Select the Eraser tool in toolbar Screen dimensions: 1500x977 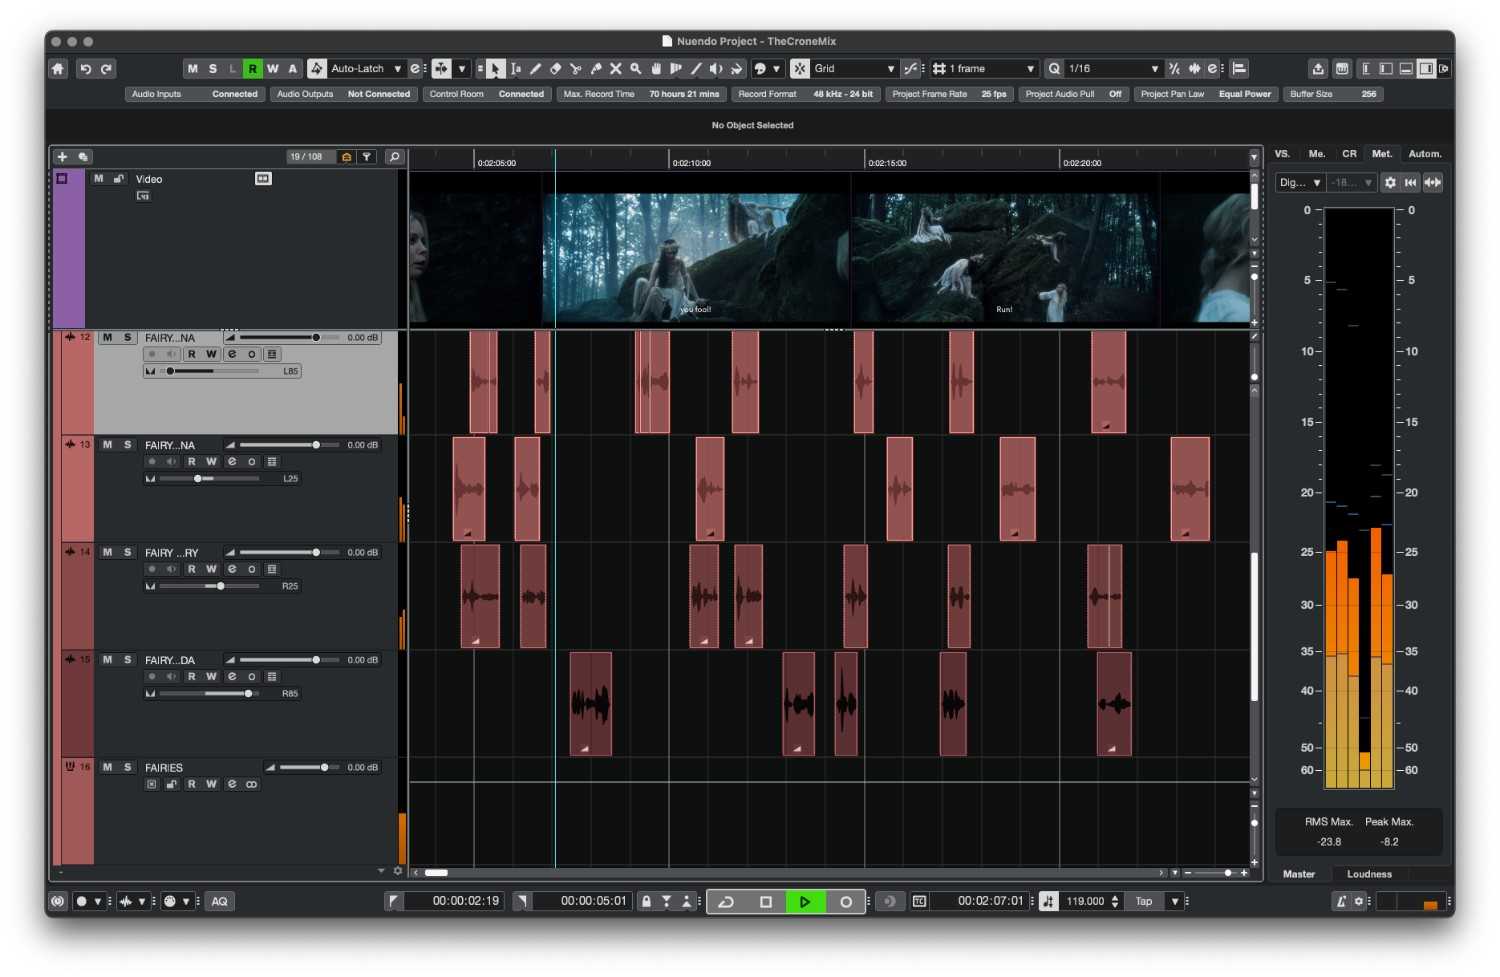[x=555, y=69]
